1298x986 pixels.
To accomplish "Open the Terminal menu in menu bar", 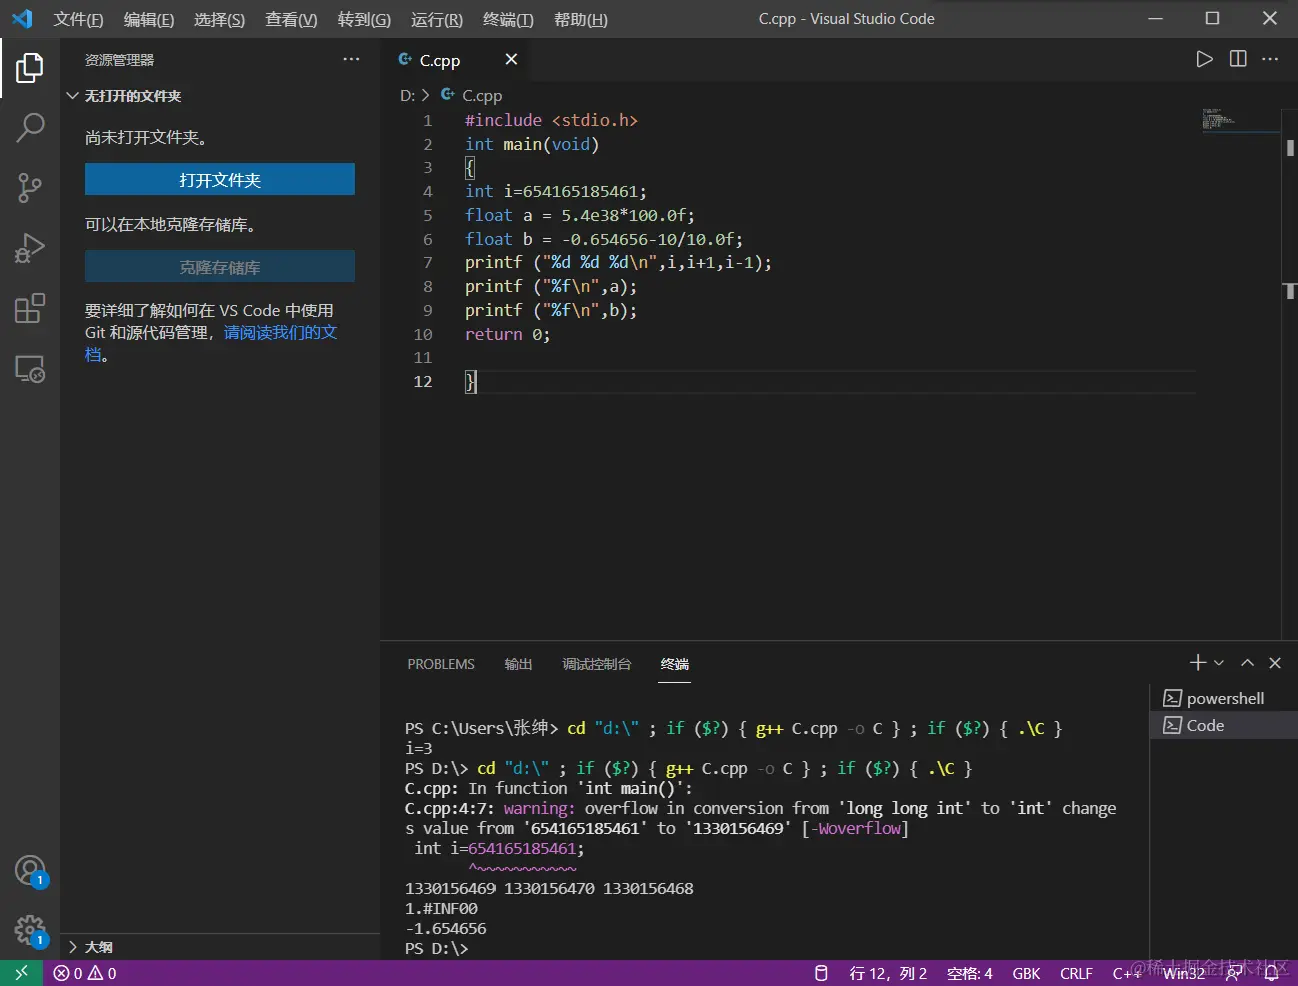I will (x=508, y=19).
